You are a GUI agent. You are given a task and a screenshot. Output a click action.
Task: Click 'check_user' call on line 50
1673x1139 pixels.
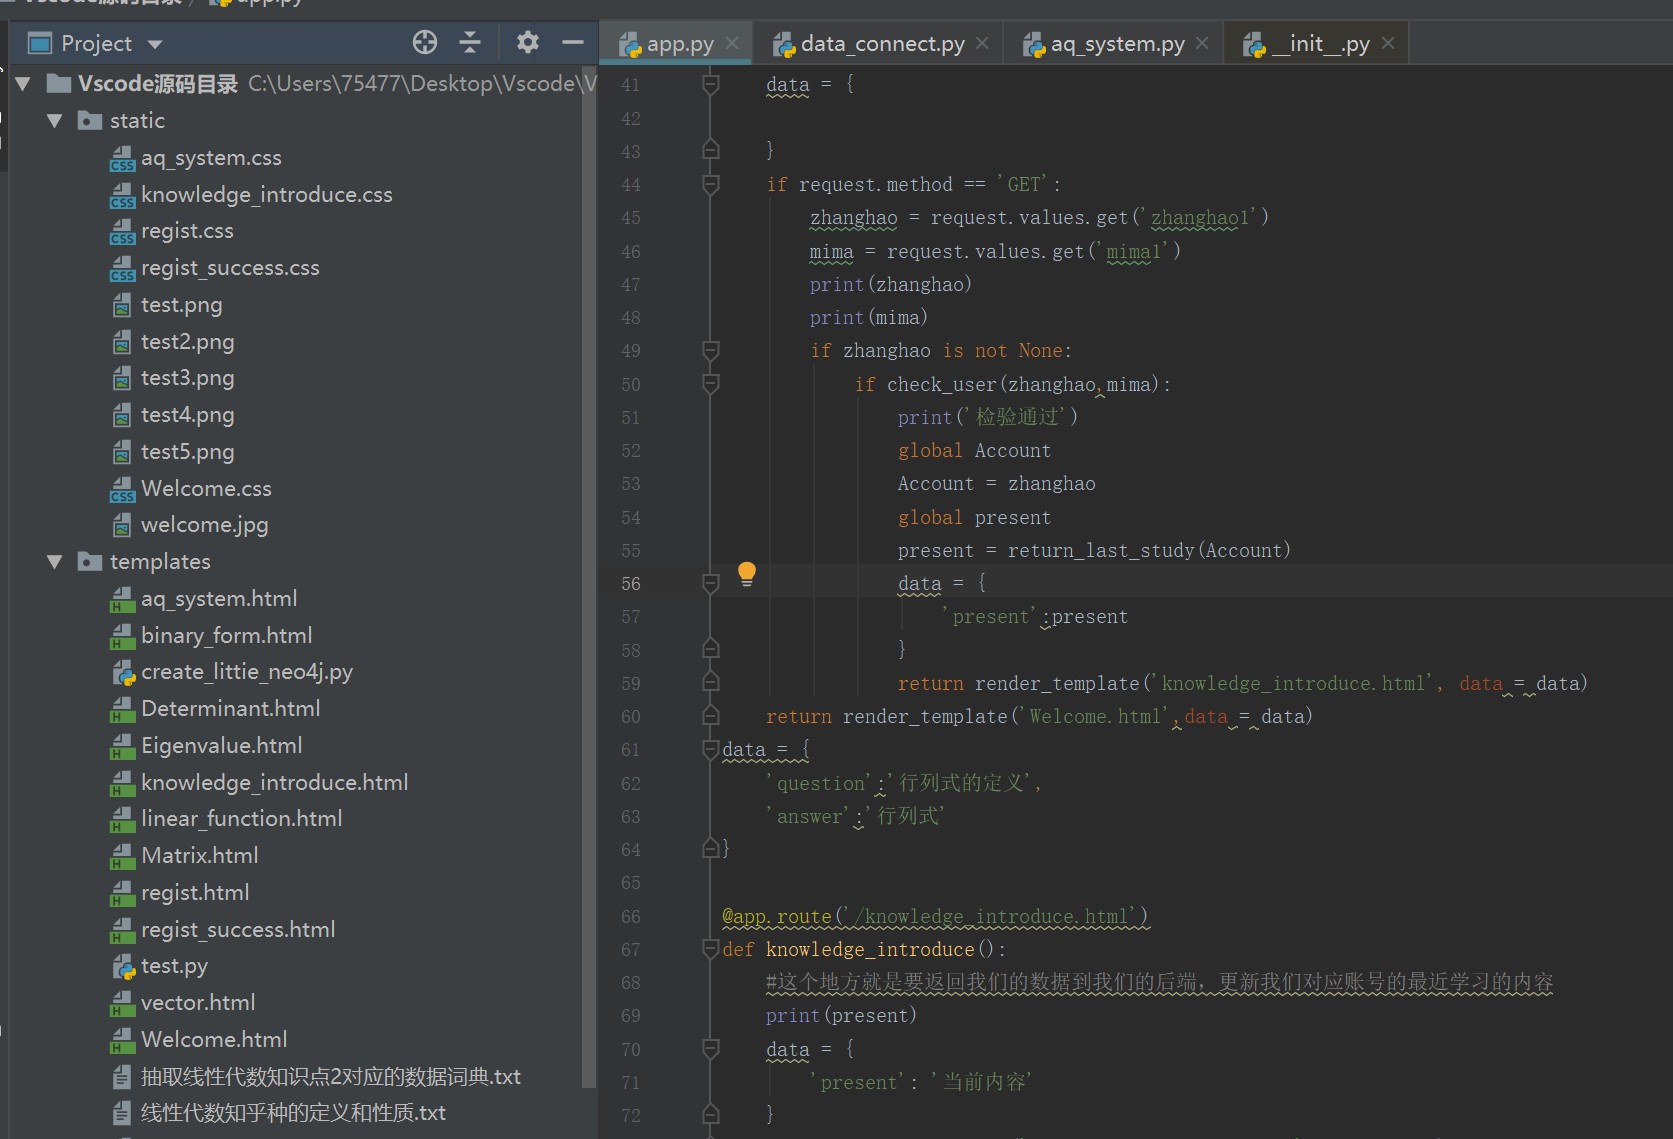point(942,385)
